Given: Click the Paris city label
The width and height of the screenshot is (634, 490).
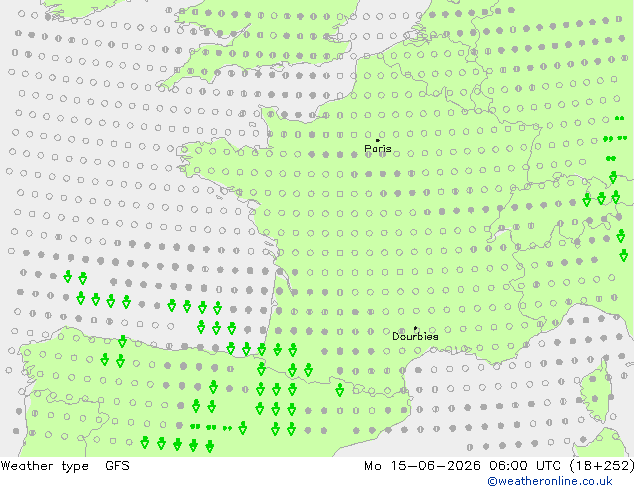Looking at the screenshot, I should coord(378,149).
